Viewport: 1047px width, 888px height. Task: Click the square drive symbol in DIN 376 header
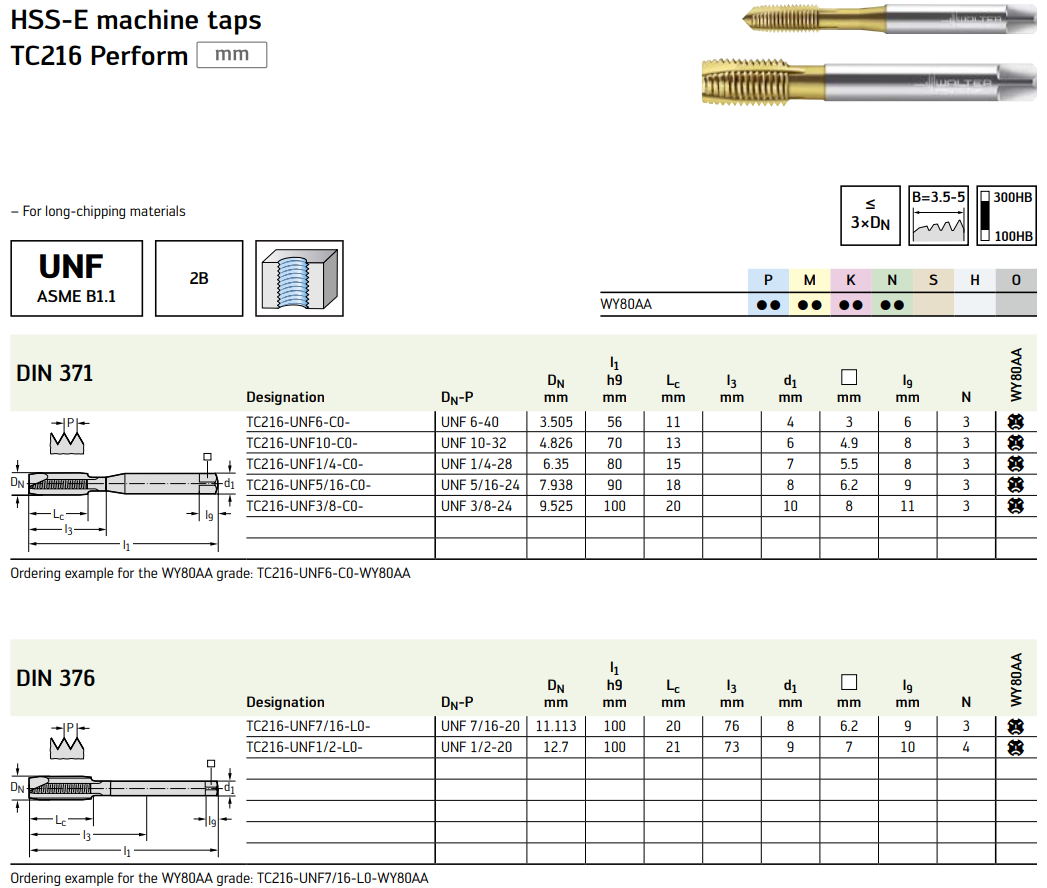tap(849, 682)
